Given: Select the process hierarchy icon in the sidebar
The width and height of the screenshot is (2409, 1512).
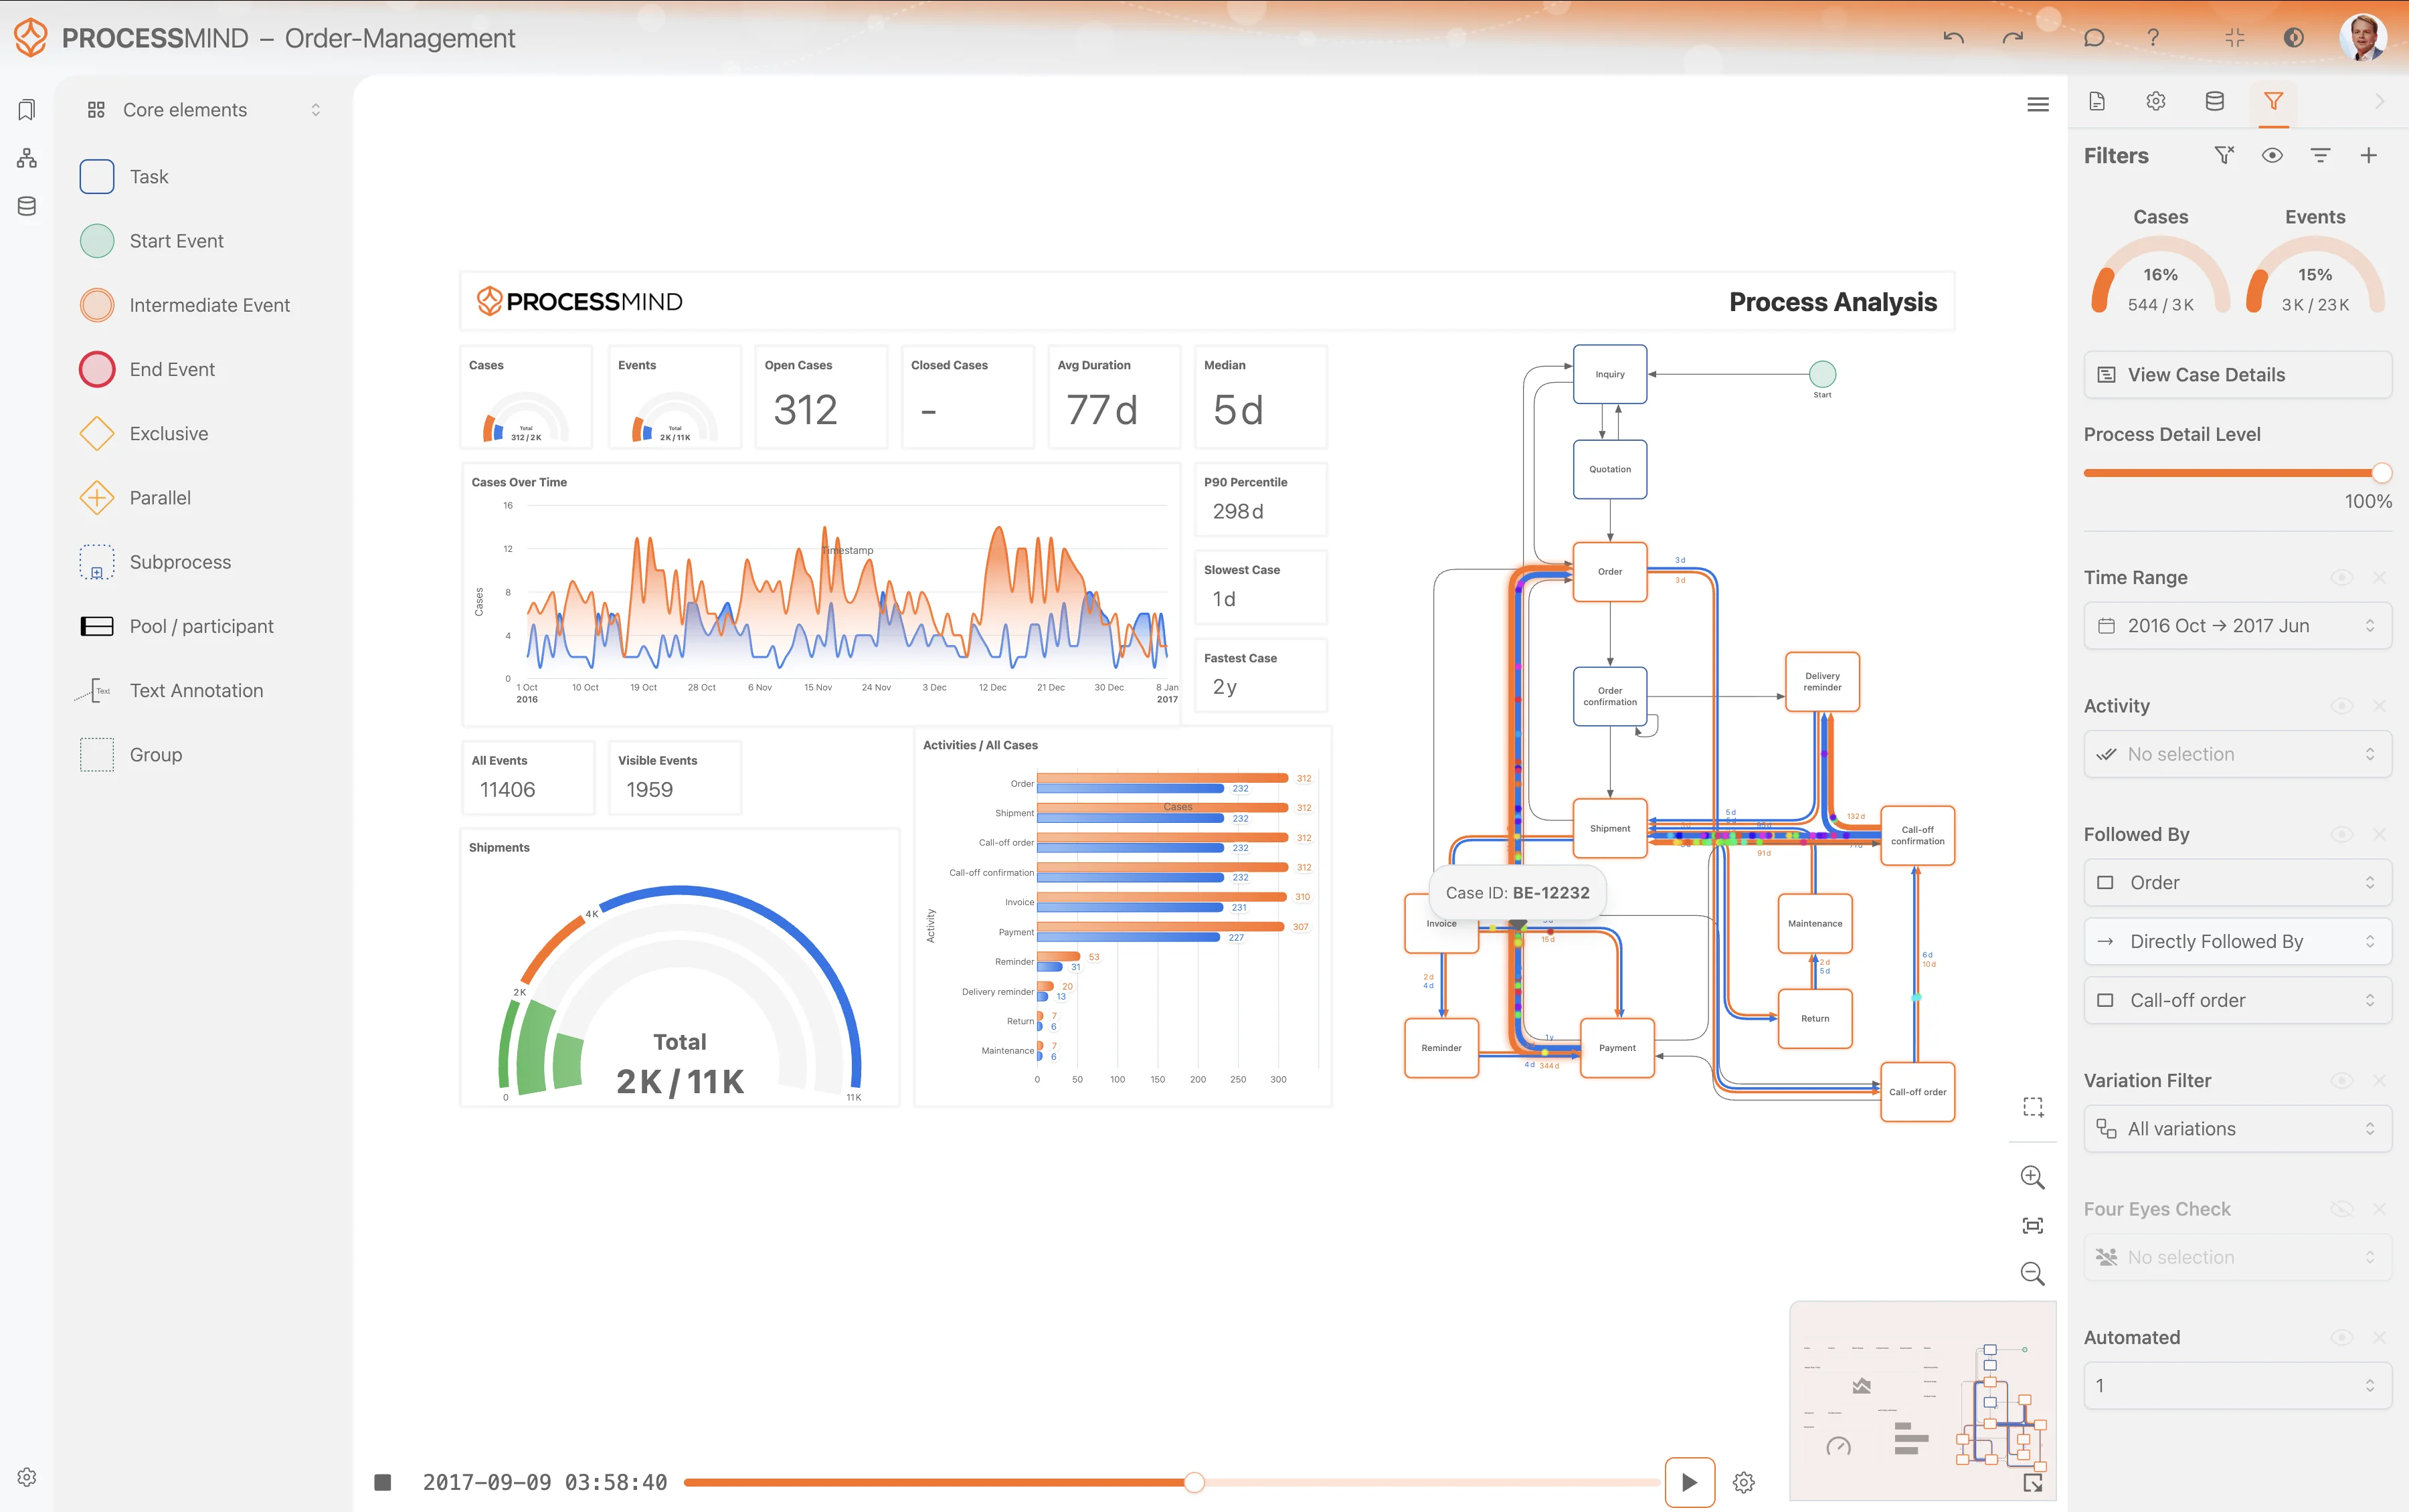Looking at the screenshot, I should (x=25, y=157).
